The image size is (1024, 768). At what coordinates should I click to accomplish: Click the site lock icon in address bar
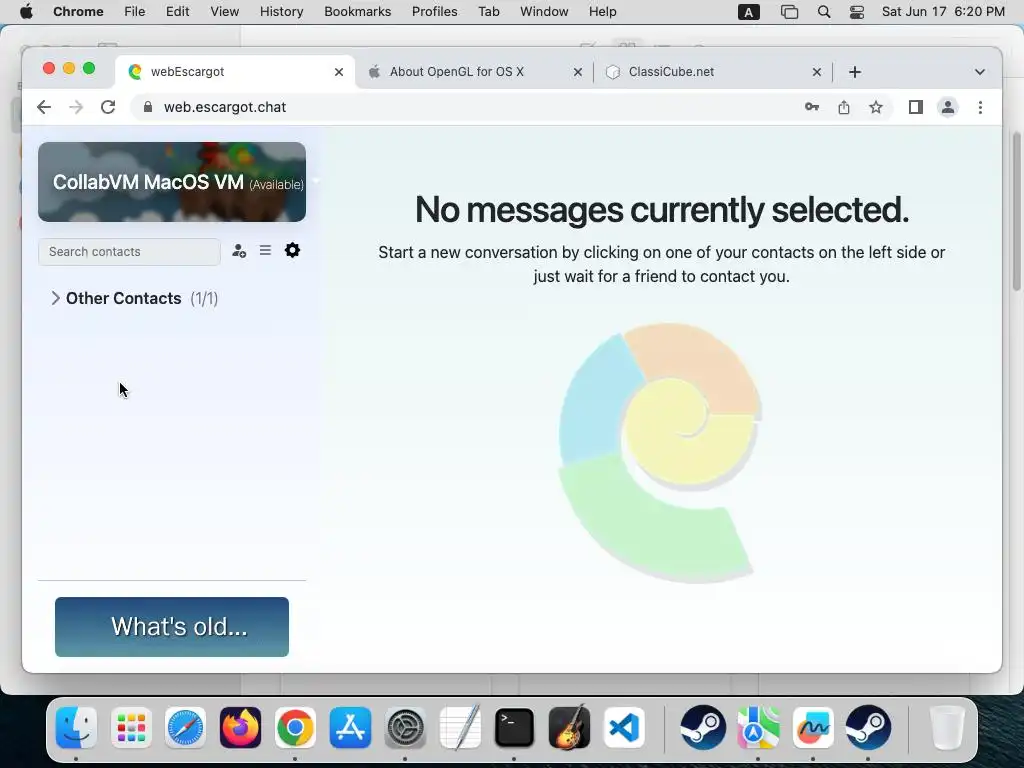pyautogui.click(x=148, y=107)
